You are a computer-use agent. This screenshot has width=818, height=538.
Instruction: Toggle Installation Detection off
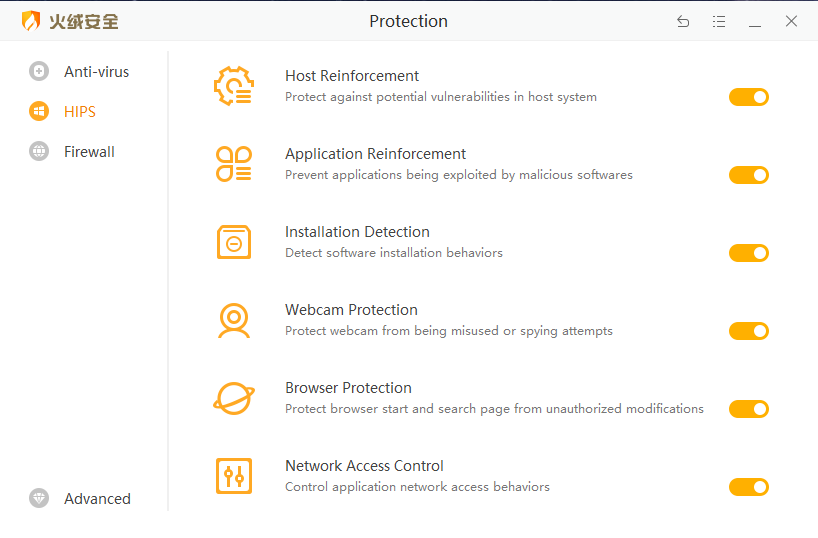click(x=748, y=253)
